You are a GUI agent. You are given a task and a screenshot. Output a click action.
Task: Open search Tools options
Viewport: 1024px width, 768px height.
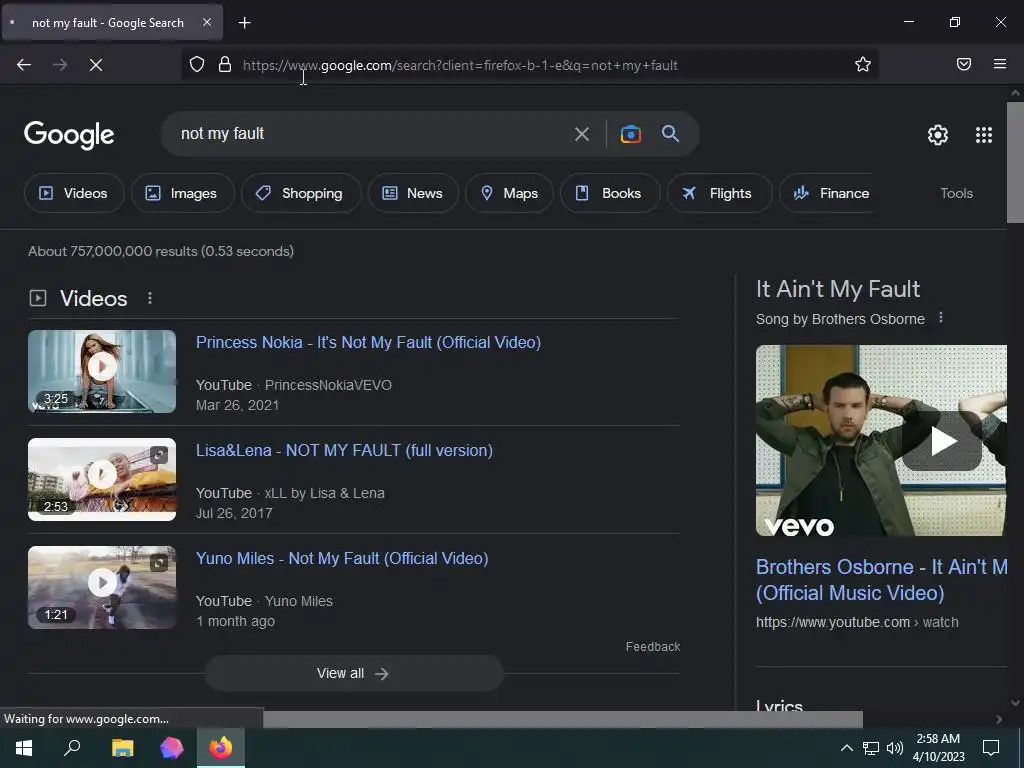(x=956, y=193)
